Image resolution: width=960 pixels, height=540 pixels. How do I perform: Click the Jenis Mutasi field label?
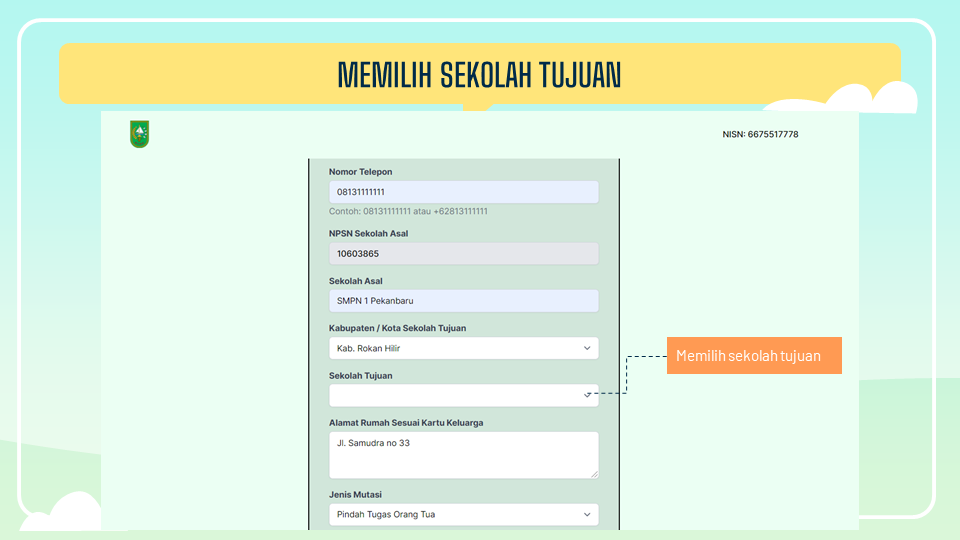click(x=355, y=494)
